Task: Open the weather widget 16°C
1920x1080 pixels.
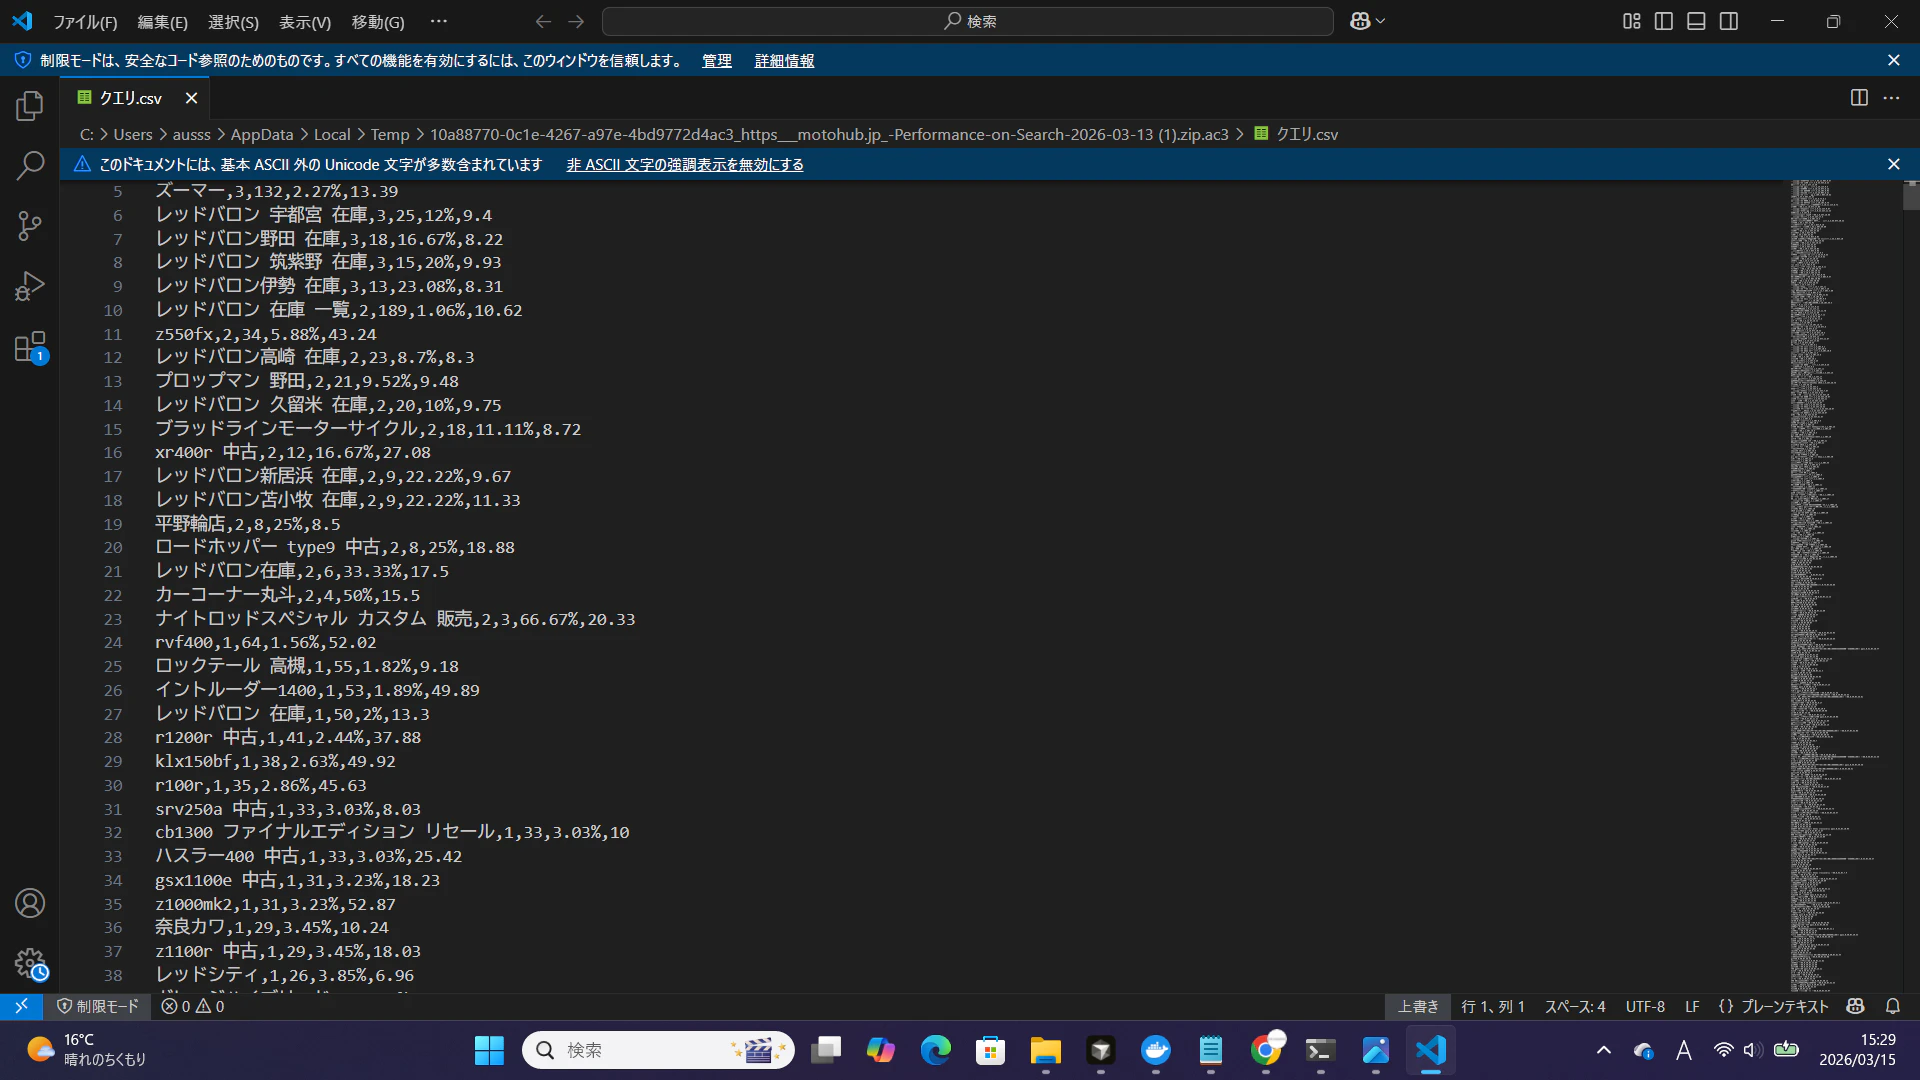Action: coord(86,1050)
